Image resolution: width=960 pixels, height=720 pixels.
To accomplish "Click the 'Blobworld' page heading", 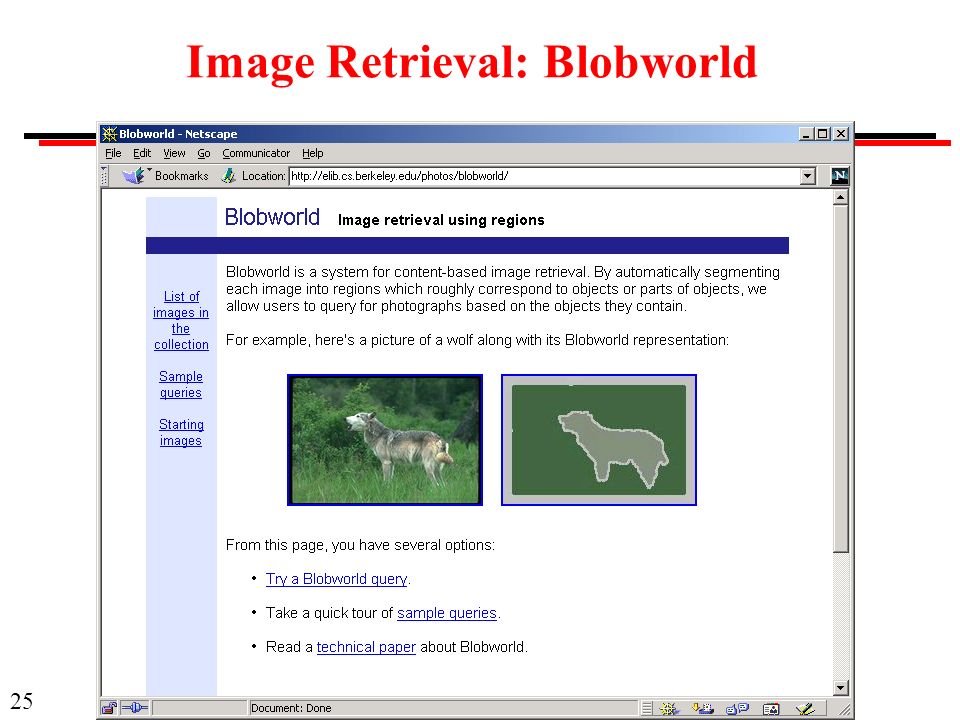I will (x=272, y=217).
